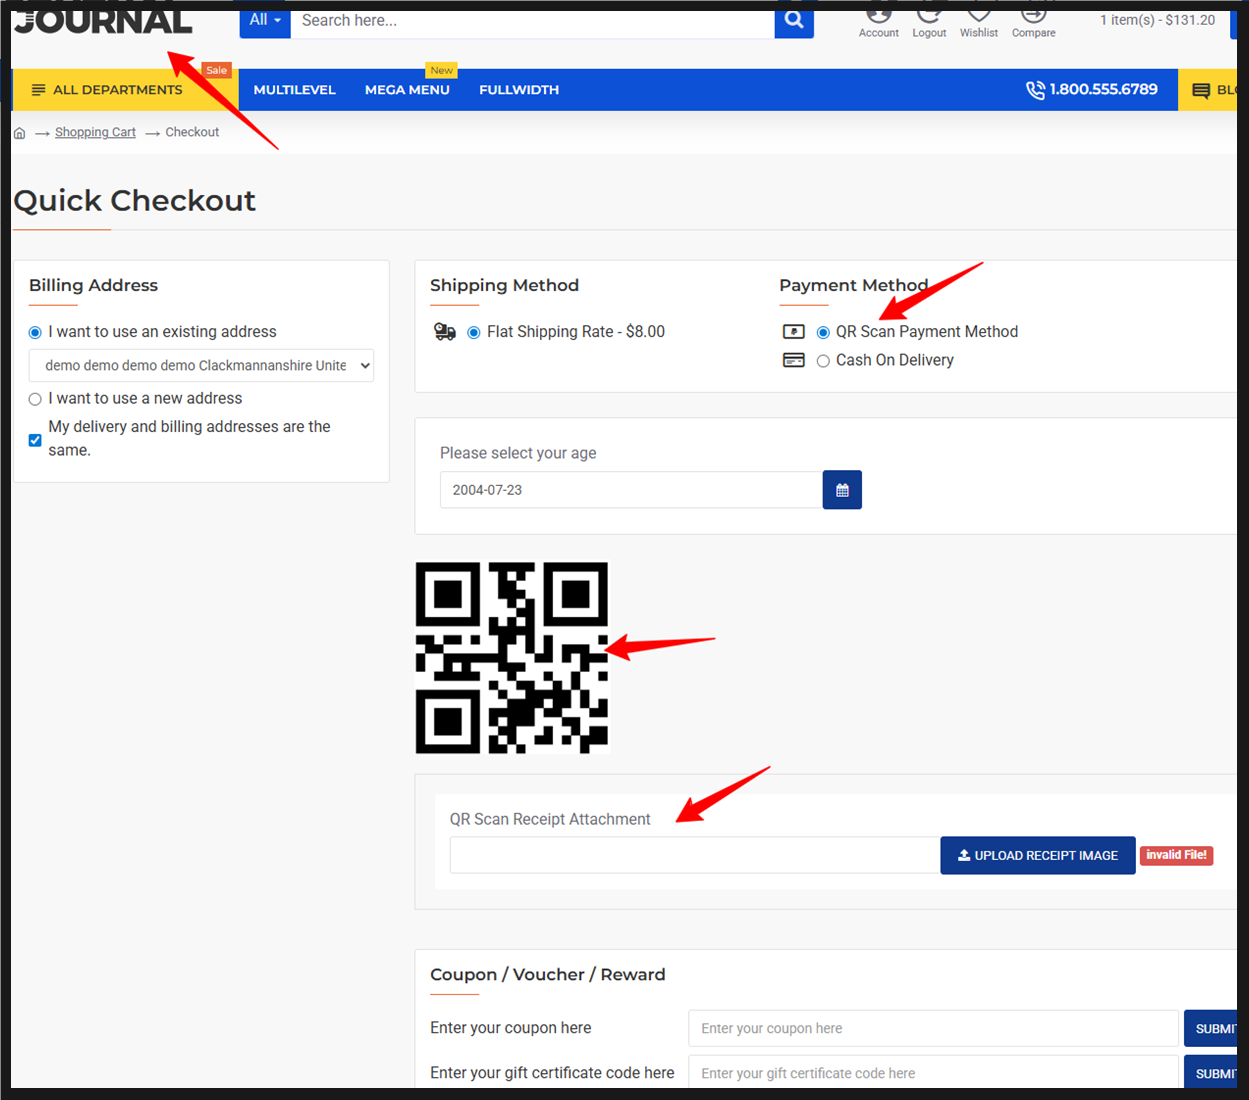Open the calendar date picker icon
The image size is (1249, 1100).
coord(842,490)
